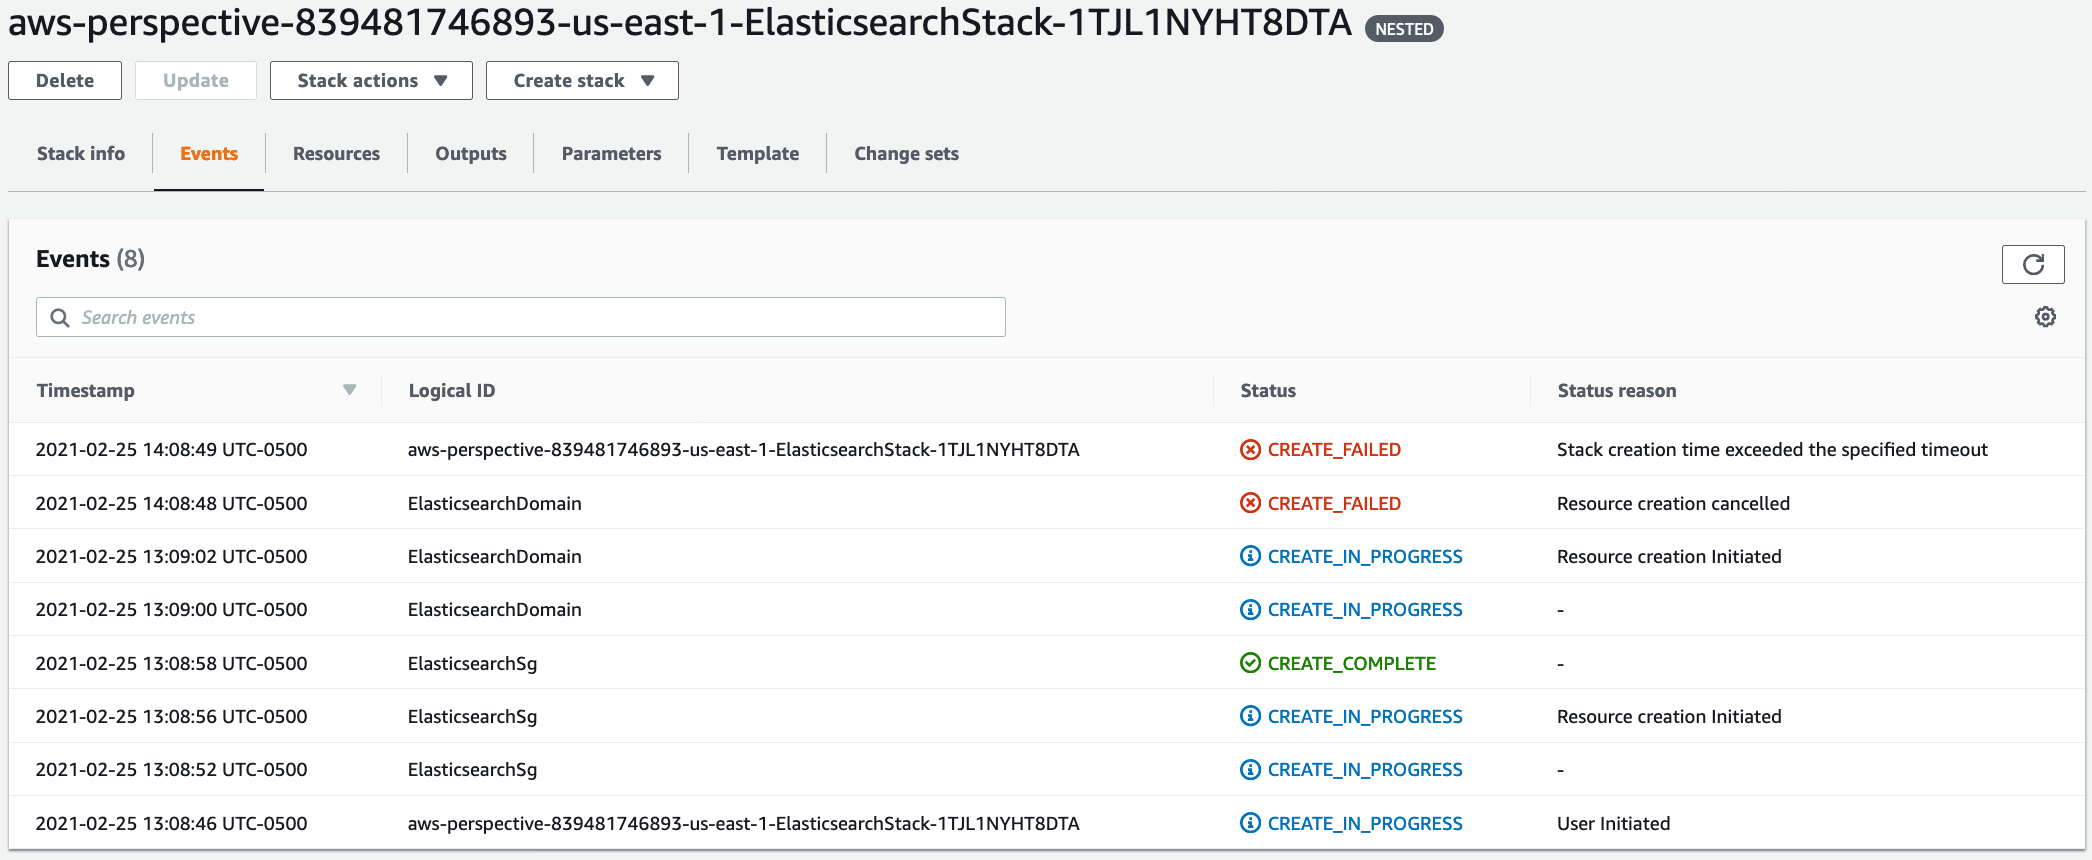Click the Delete button
Viewport: 2092px width, 860px height.
tap(65, 80)
